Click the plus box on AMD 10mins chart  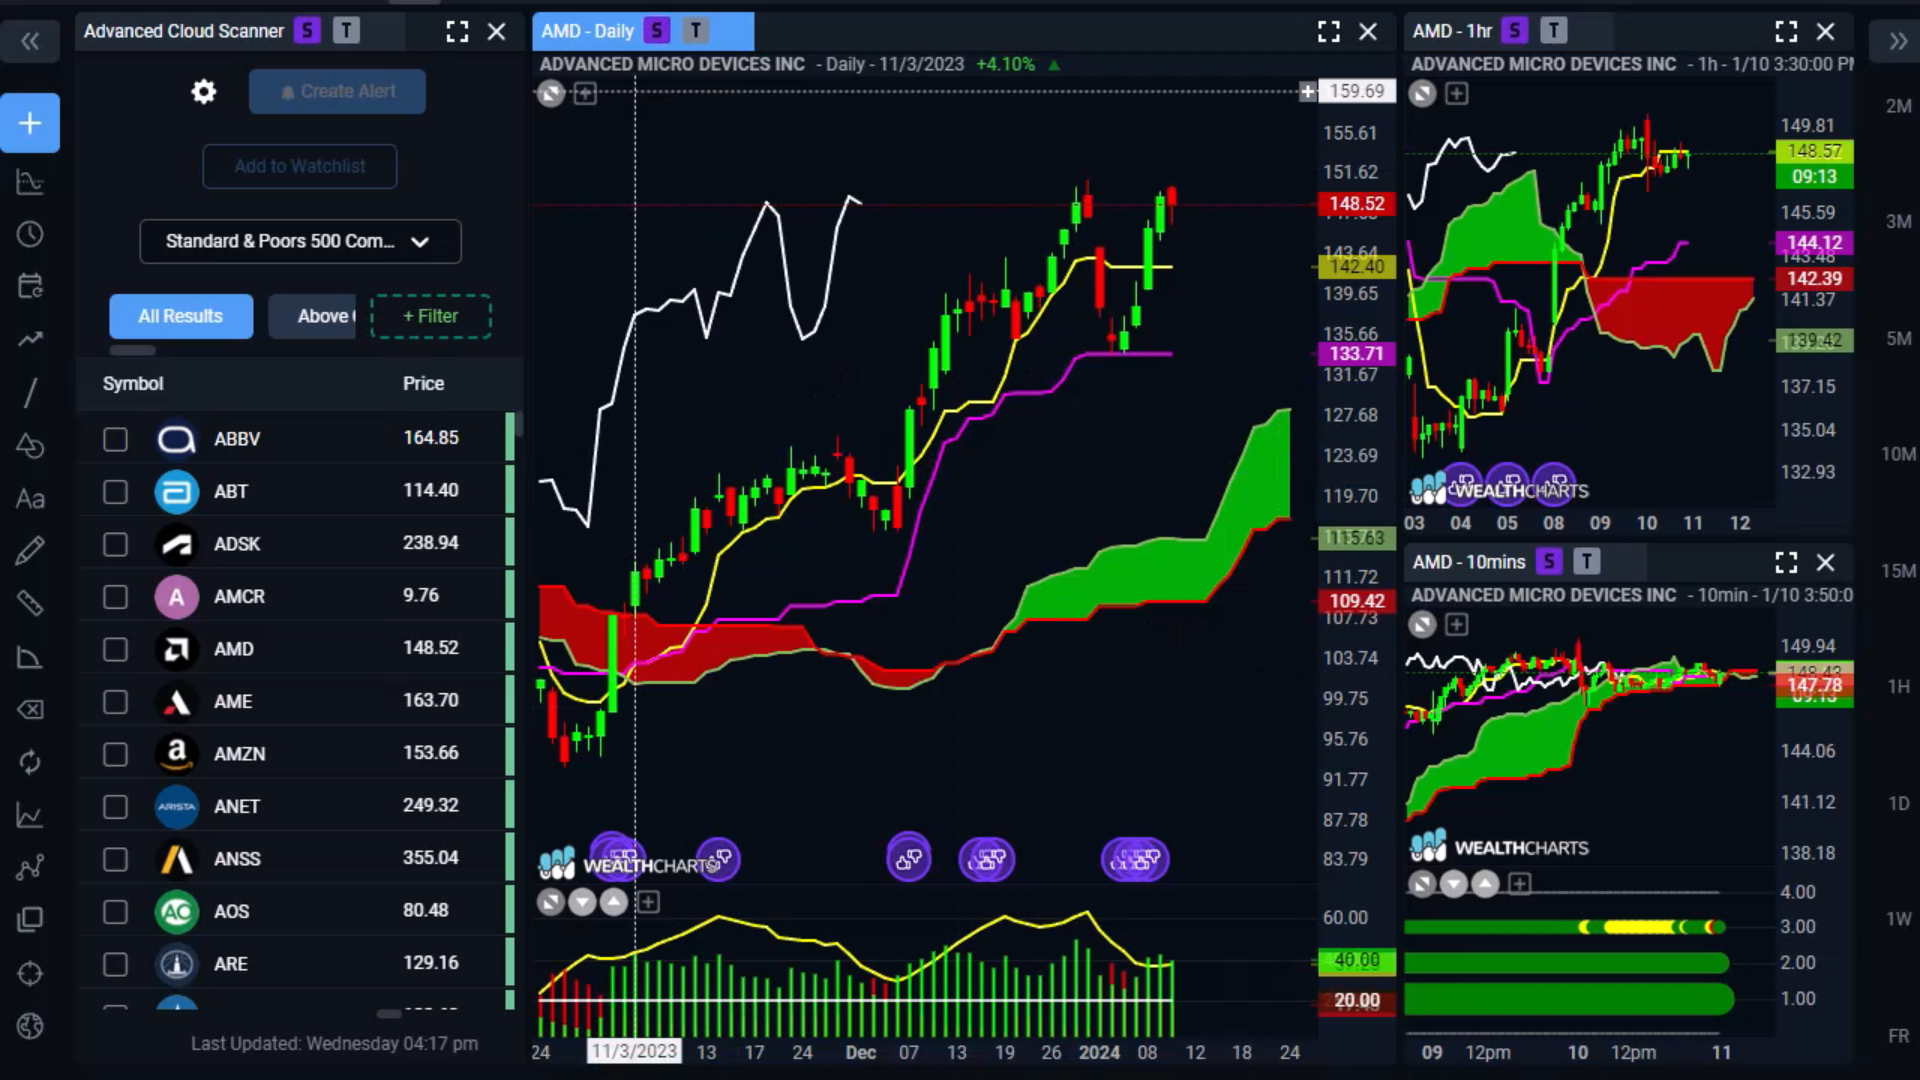1457,625
